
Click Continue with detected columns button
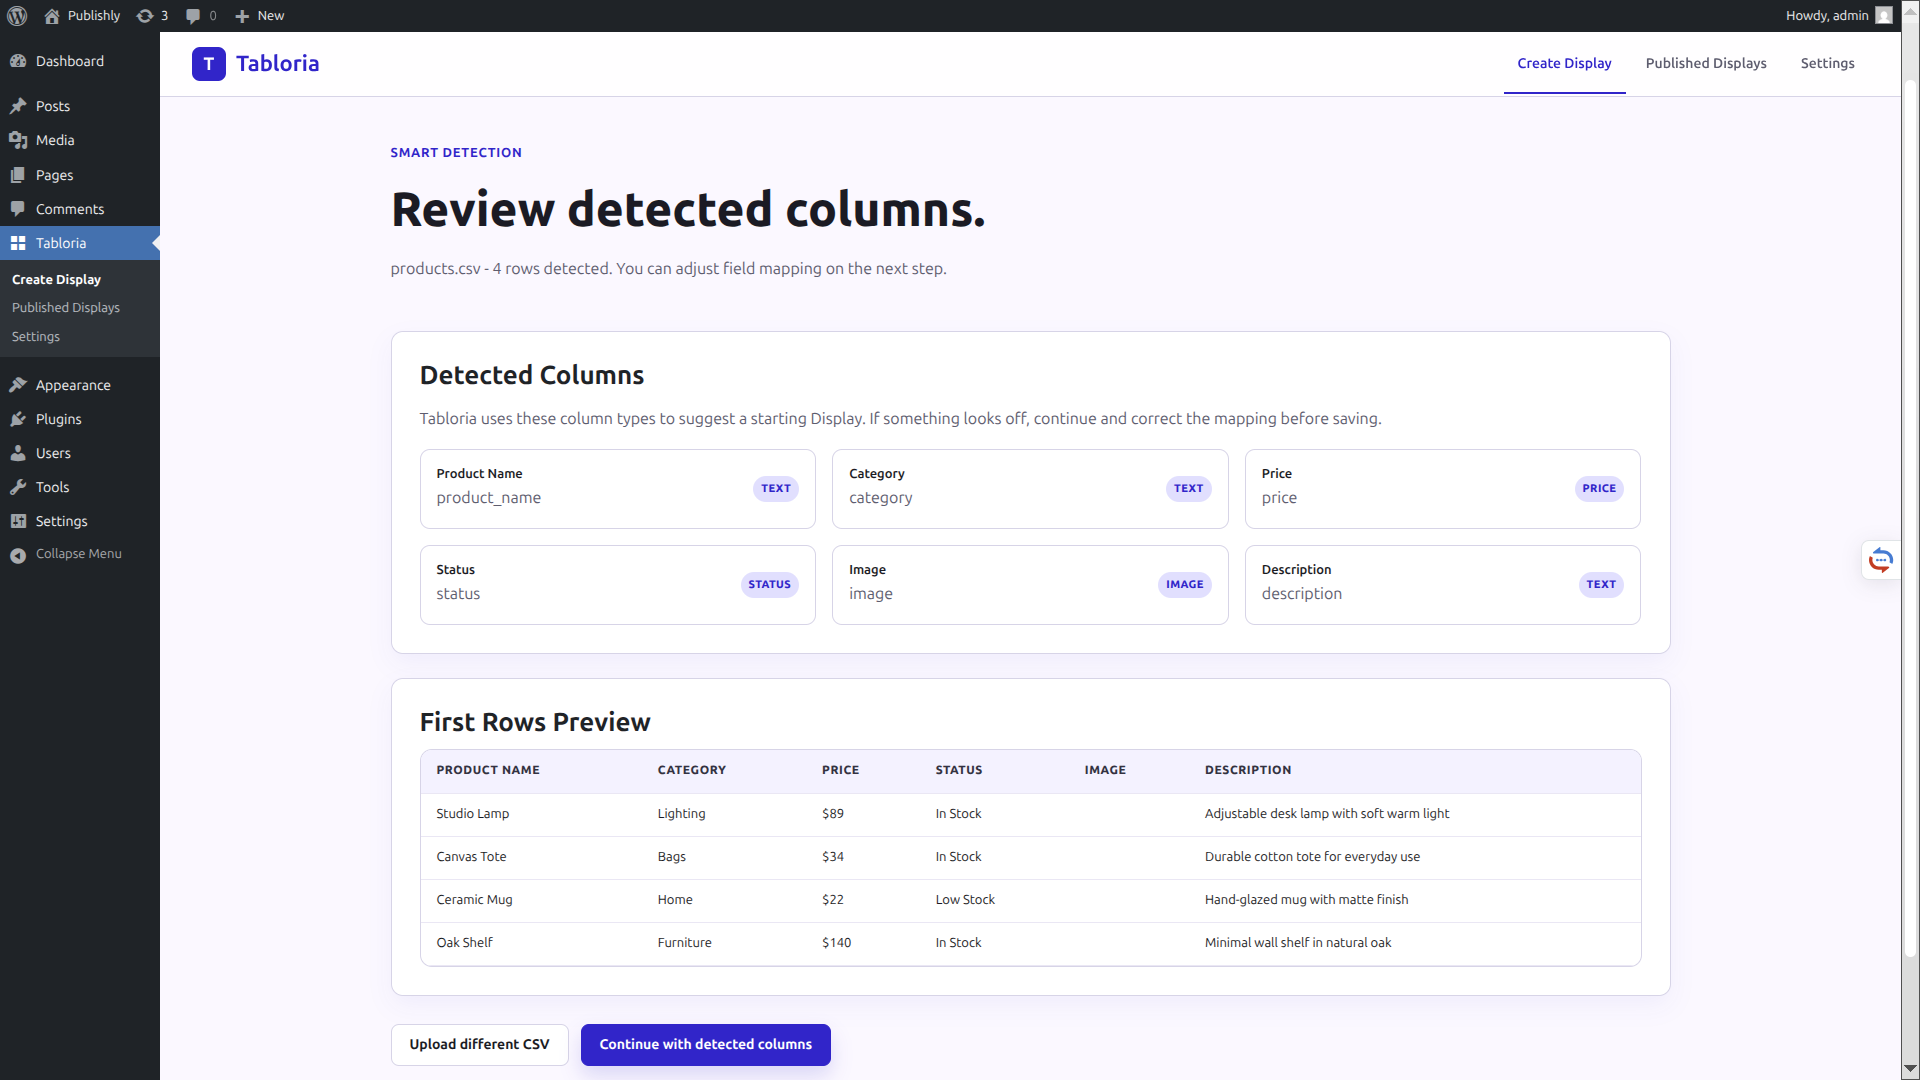tap(705, 1045)
